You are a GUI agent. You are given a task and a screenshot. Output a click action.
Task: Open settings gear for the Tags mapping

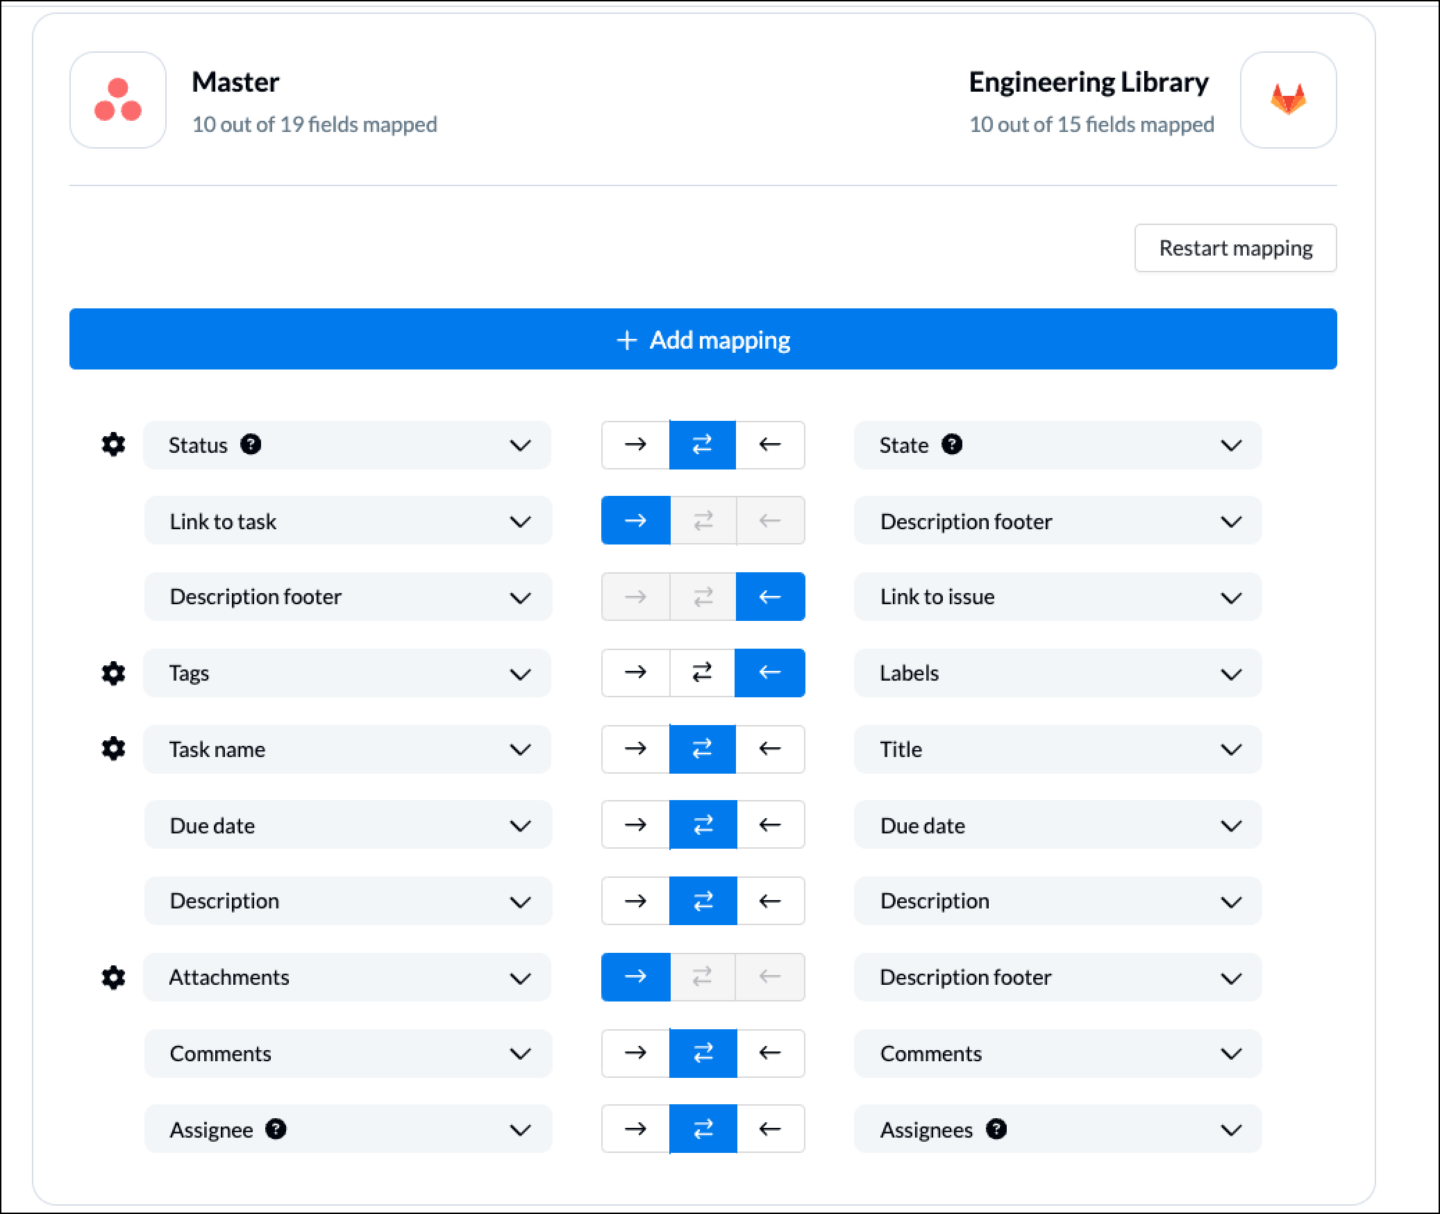pos(113,673)
